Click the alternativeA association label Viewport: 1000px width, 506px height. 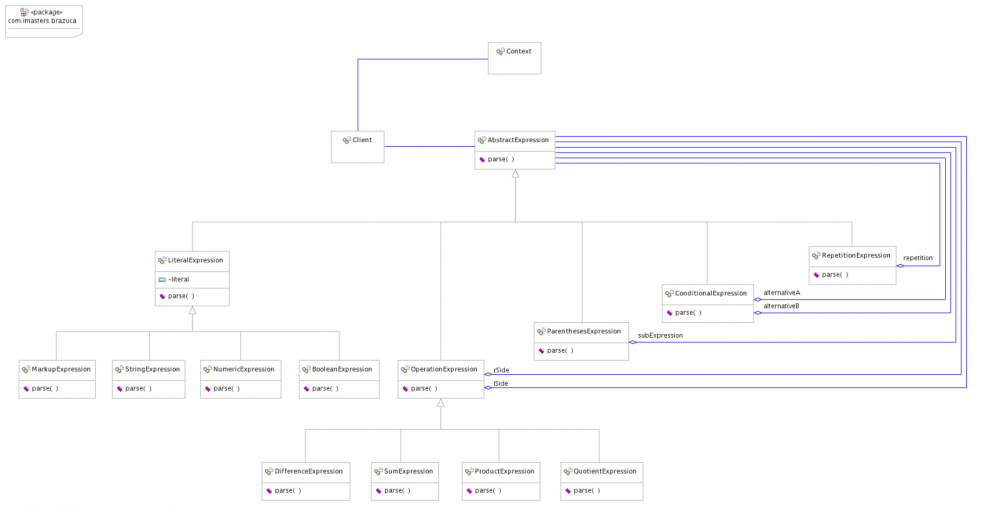[x=781, y=292]
